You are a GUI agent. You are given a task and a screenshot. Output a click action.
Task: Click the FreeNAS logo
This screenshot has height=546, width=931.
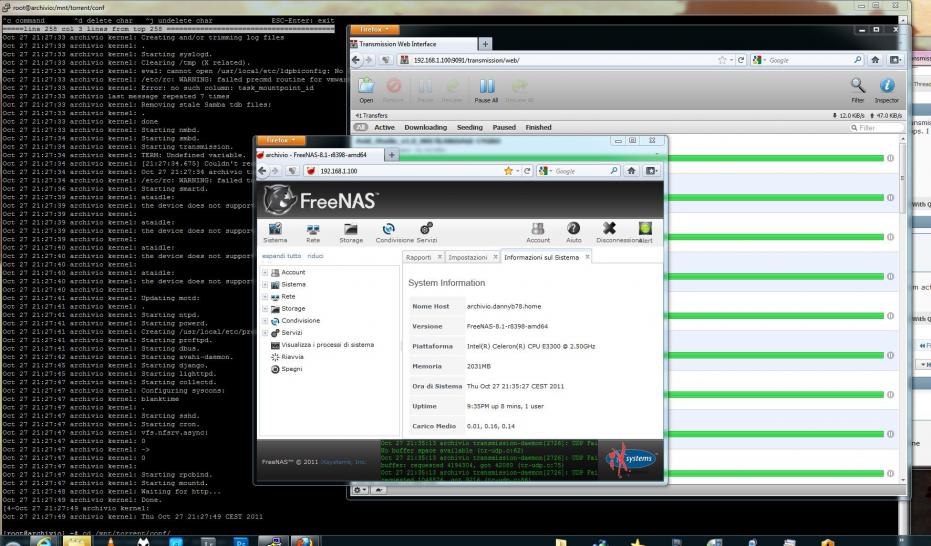point(321,200)
